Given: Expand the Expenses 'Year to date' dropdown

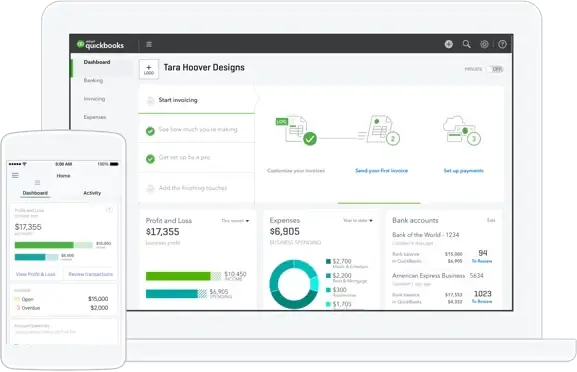Looking at the screenshot, I should click(x=358, y=220).
